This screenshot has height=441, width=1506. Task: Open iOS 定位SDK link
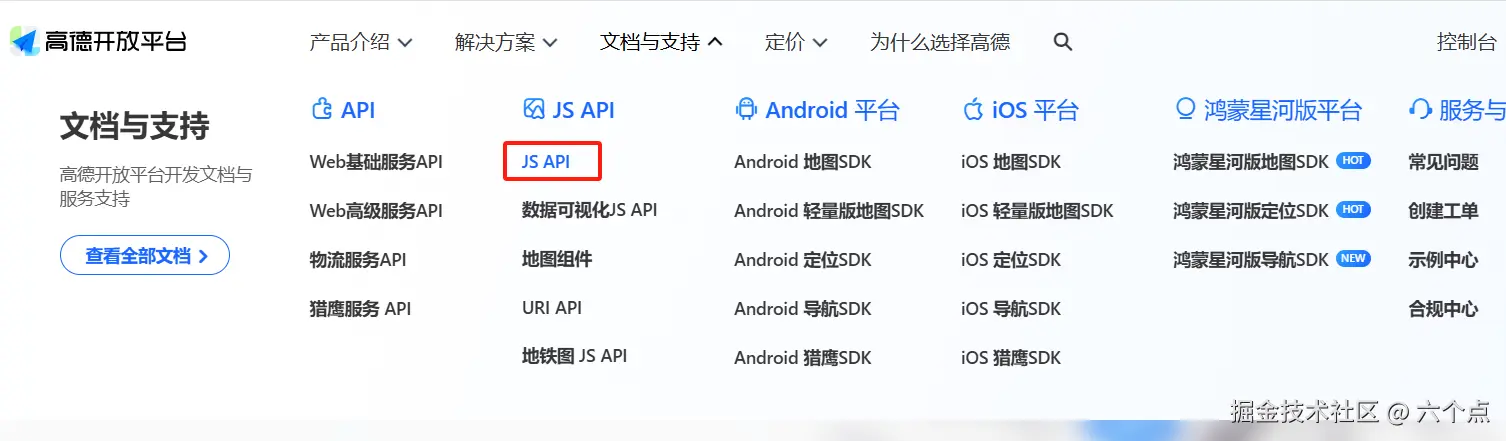click(1011, 260)
